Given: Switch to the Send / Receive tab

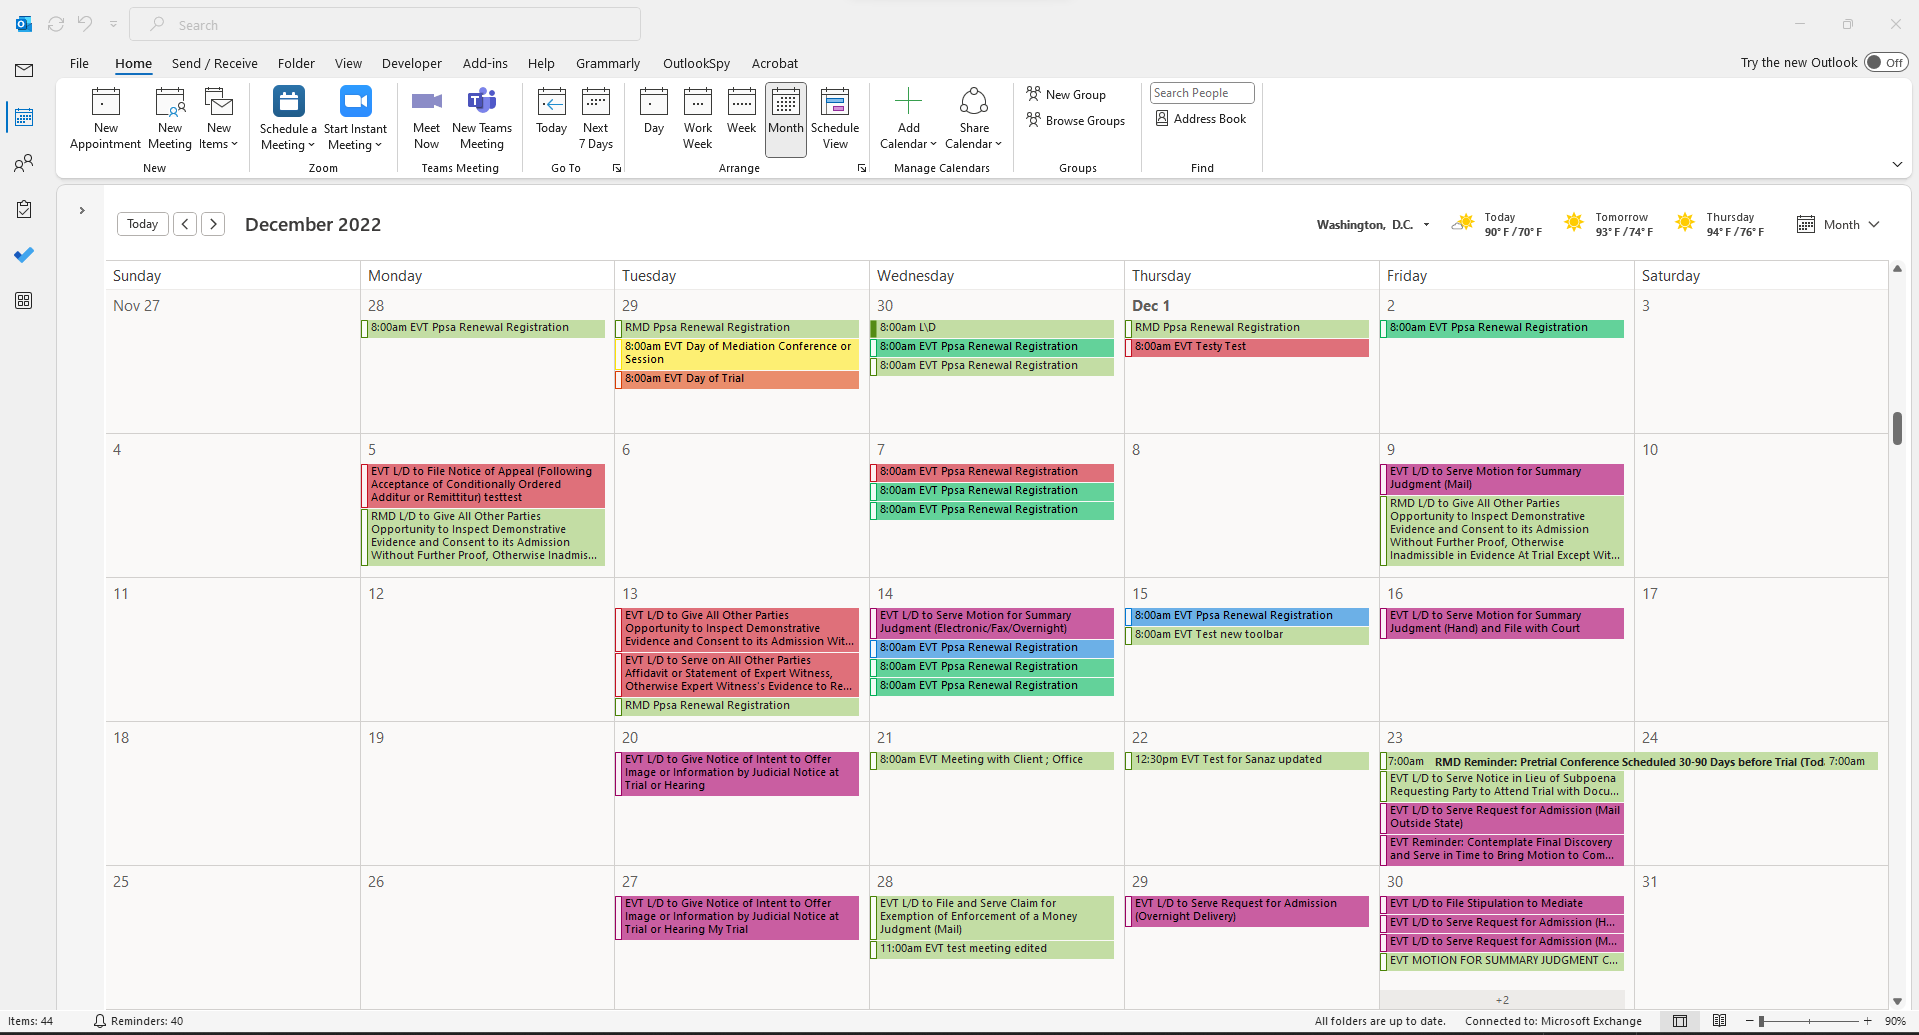Looking at the screenshot, I should pos(215,63).
